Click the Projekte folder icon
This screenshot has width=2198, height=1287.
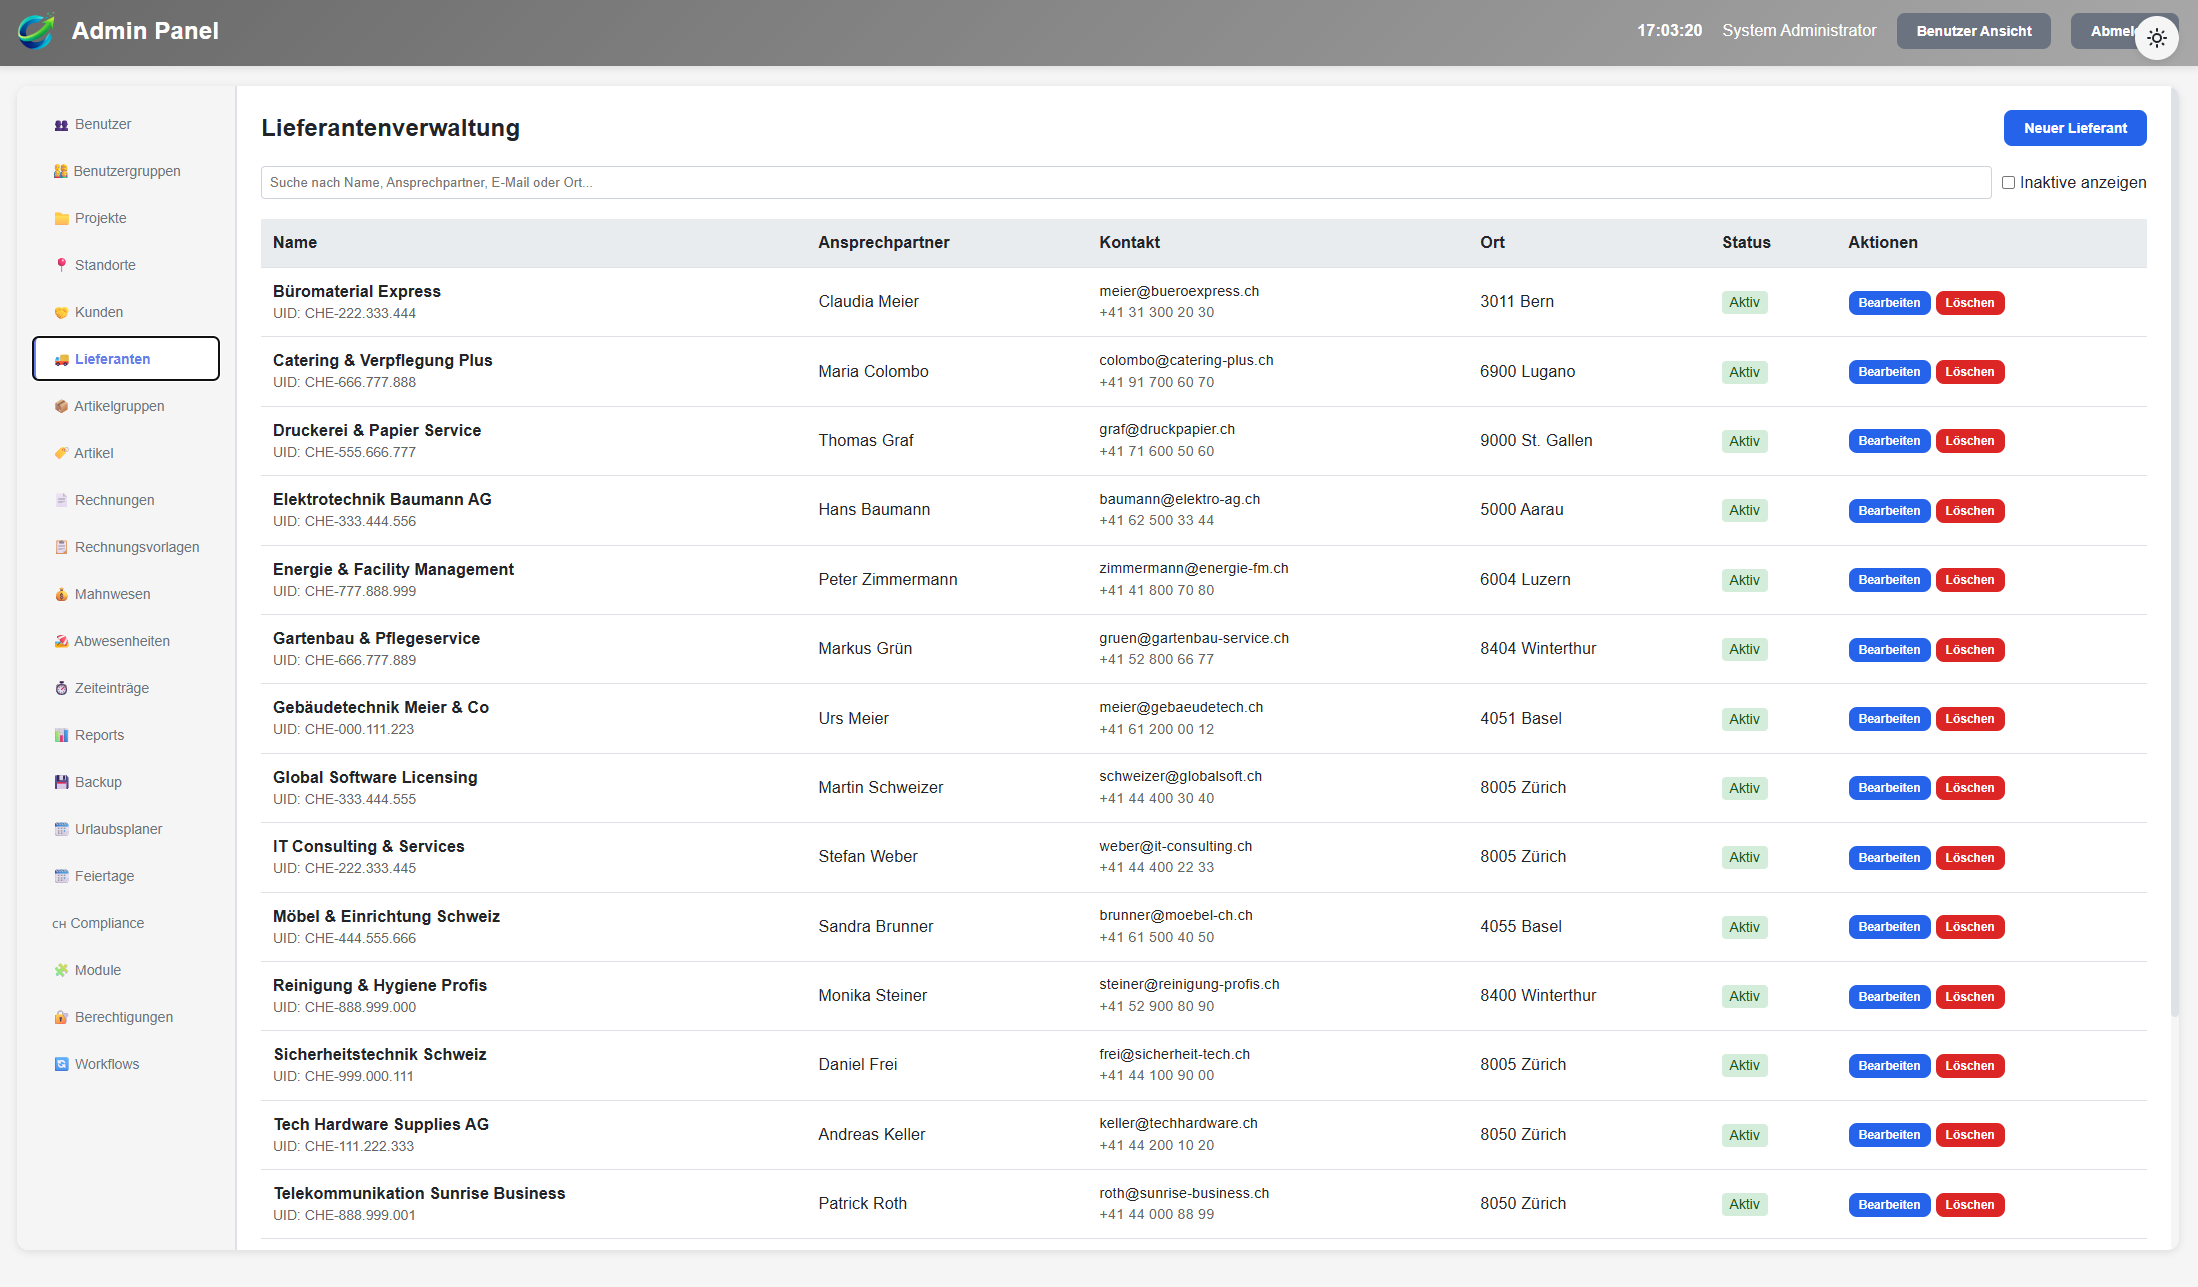pos(61,219)
